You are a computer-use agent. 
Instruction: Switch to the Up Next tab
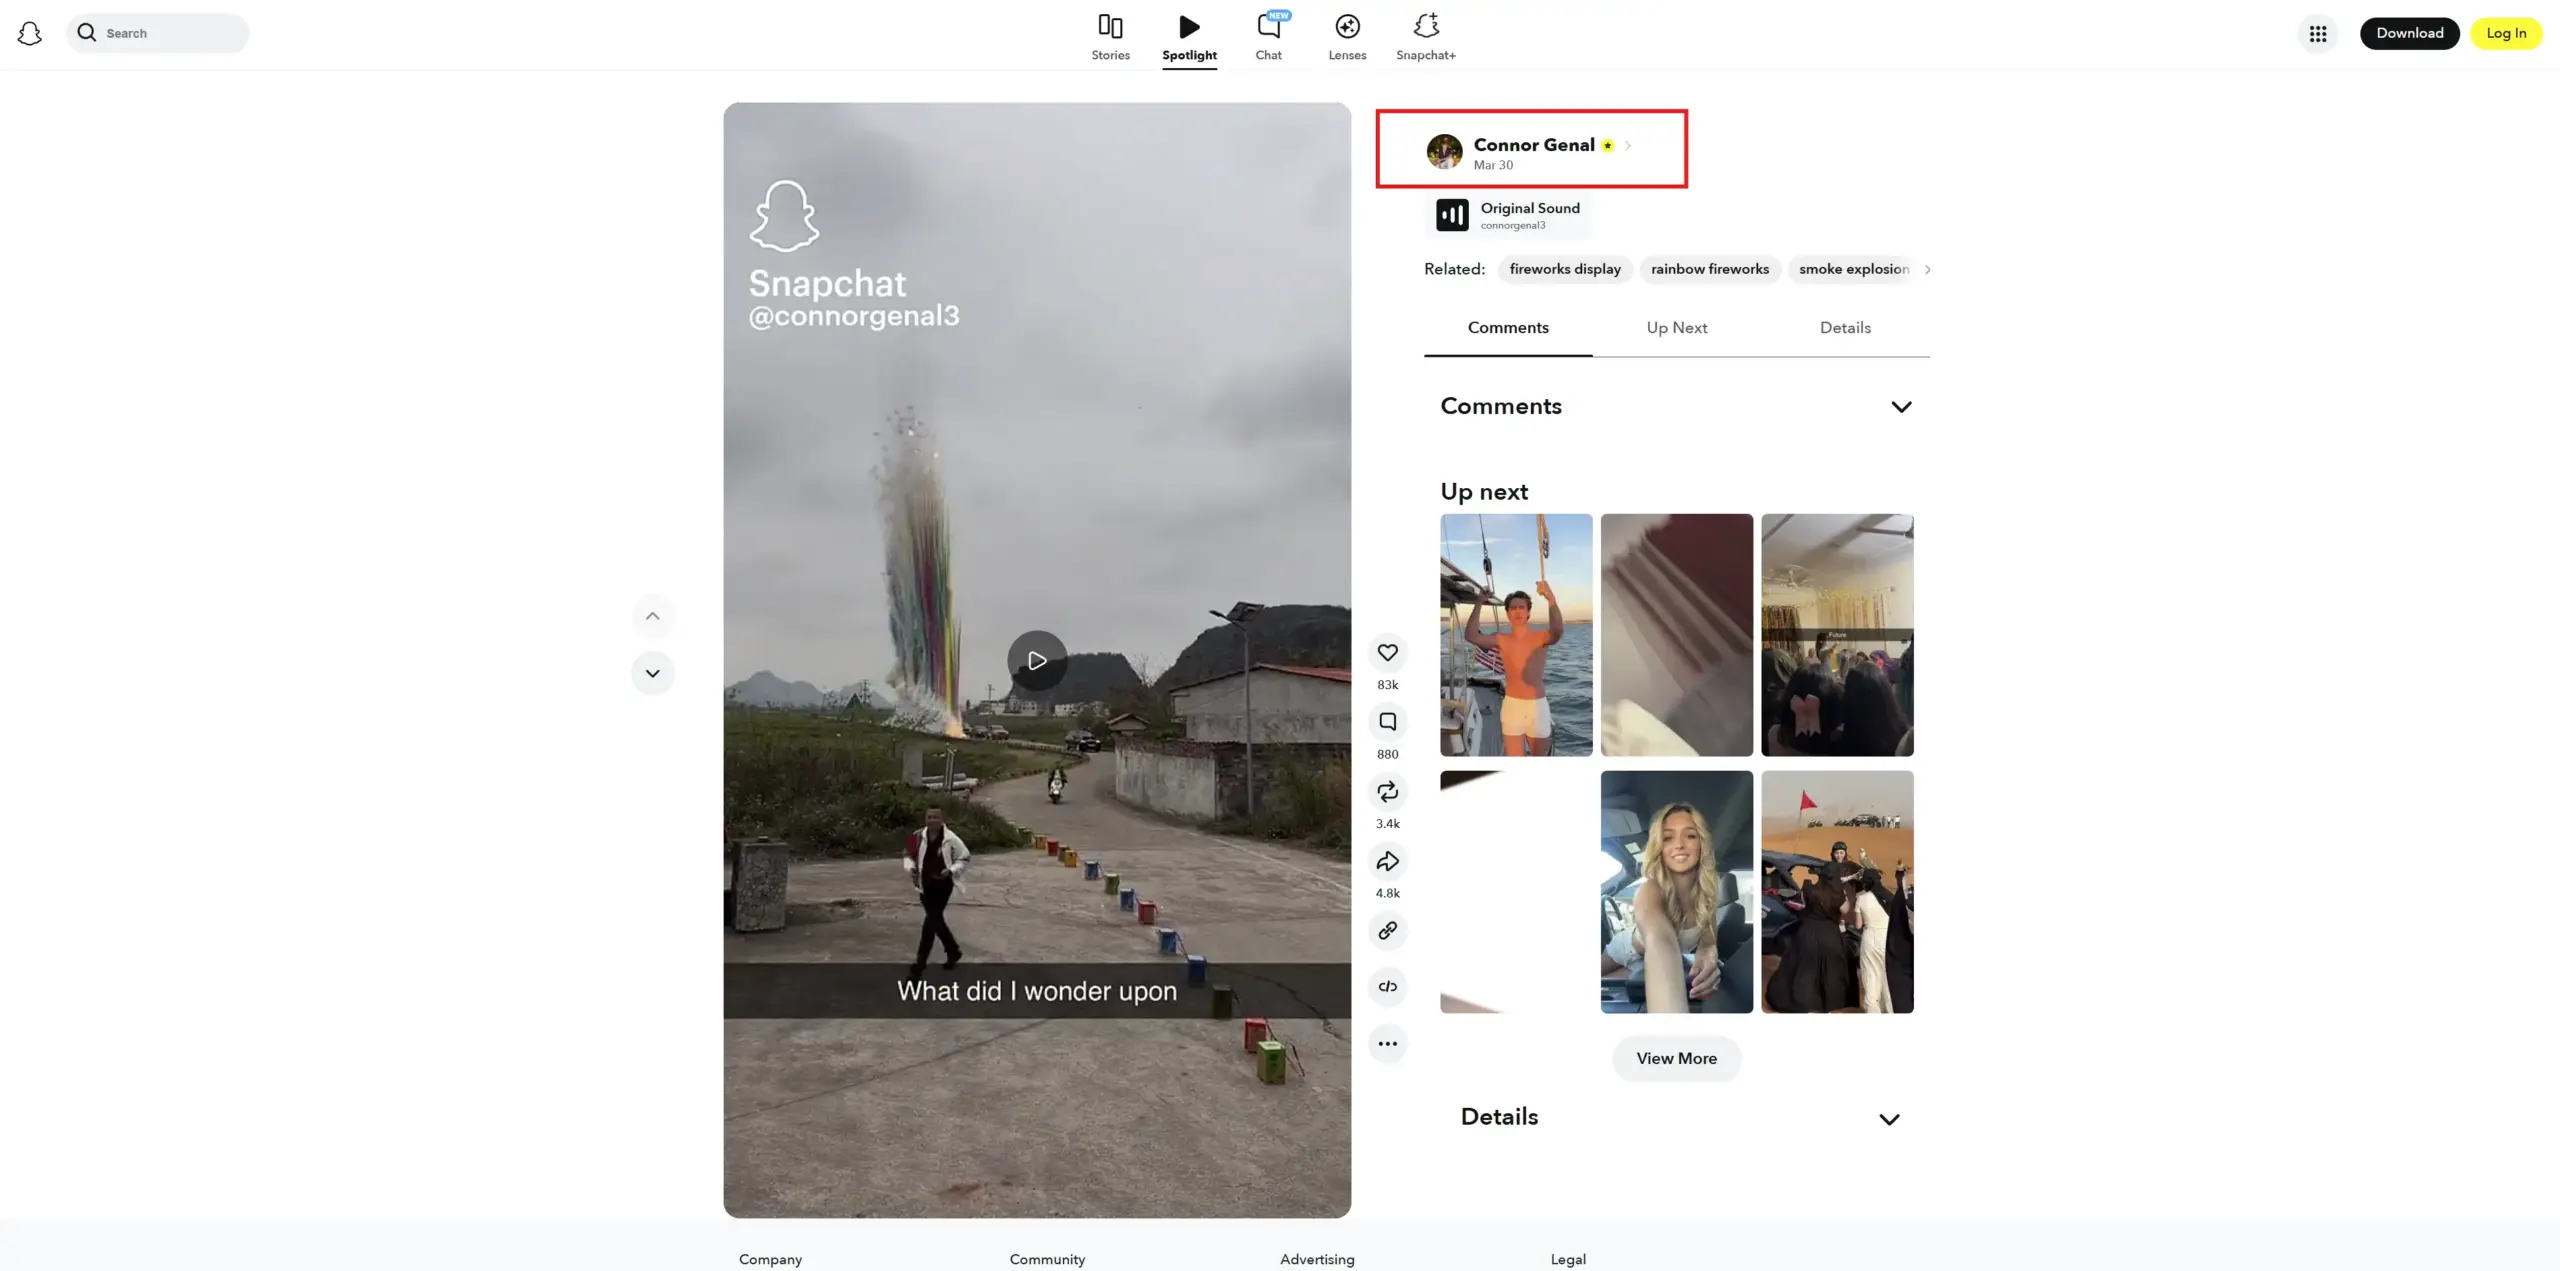pyautogui.click(x=1676, y=328)
